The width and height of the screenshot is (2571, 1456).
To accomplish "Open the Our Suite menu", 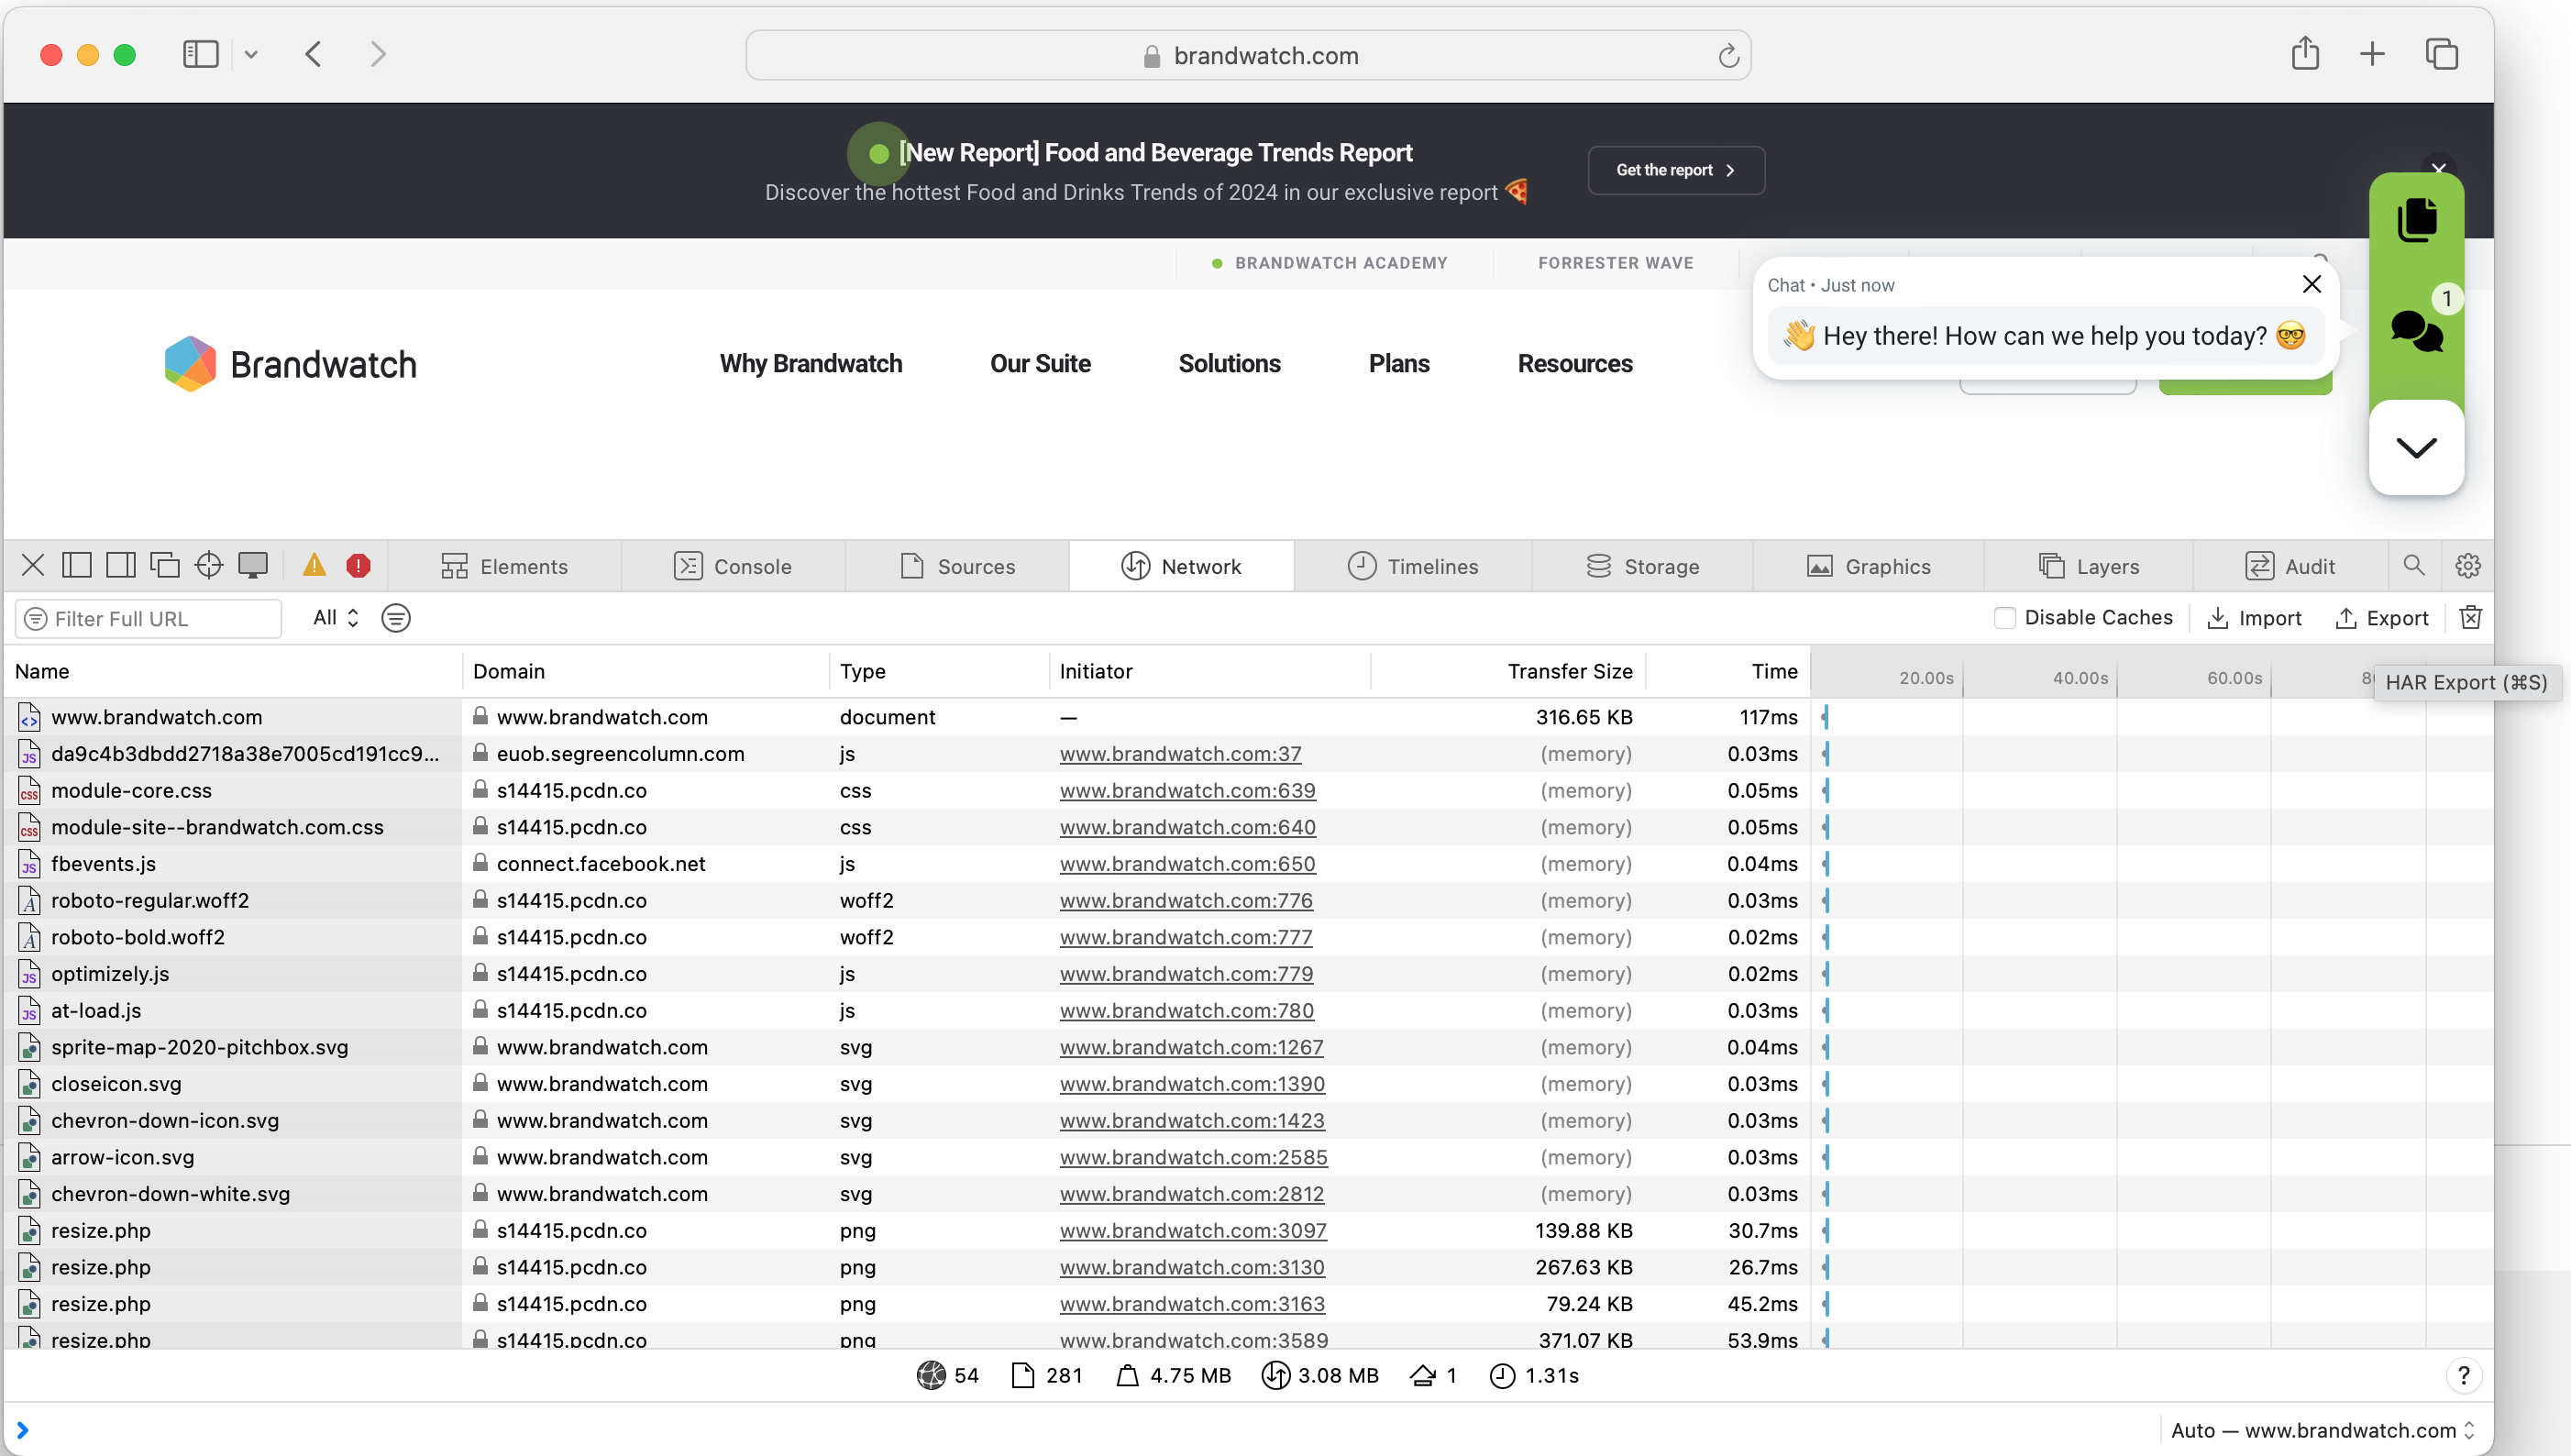I will tap(1040, 364).
